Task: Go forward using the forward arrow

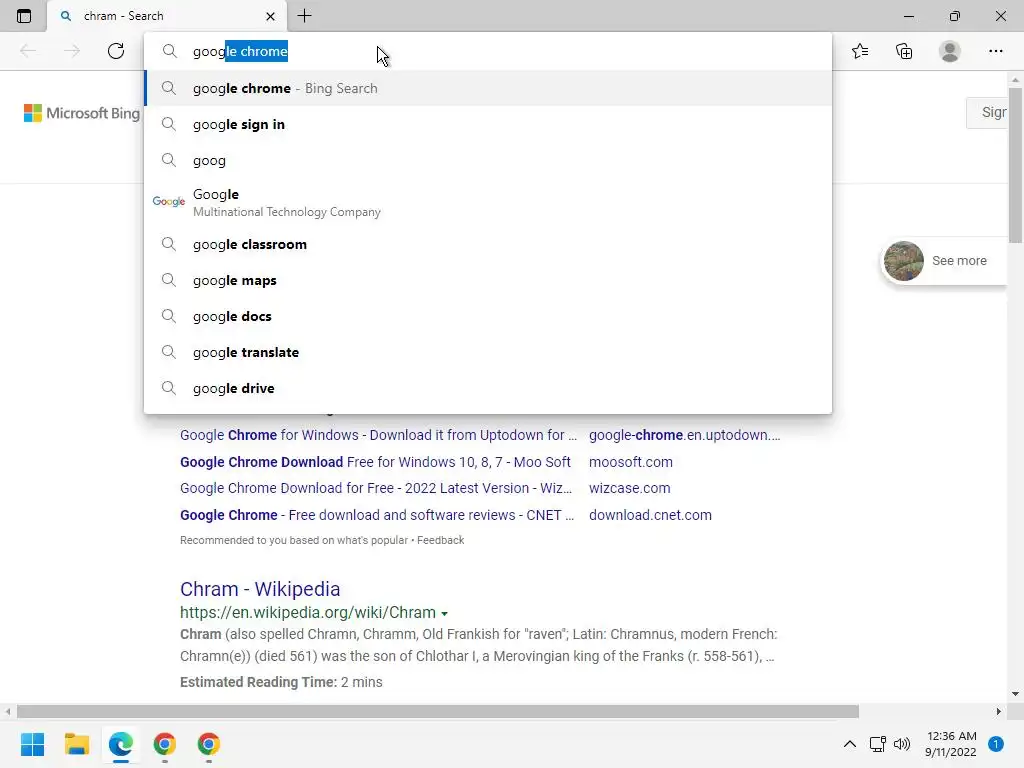Action: click(x=72, y=51)
